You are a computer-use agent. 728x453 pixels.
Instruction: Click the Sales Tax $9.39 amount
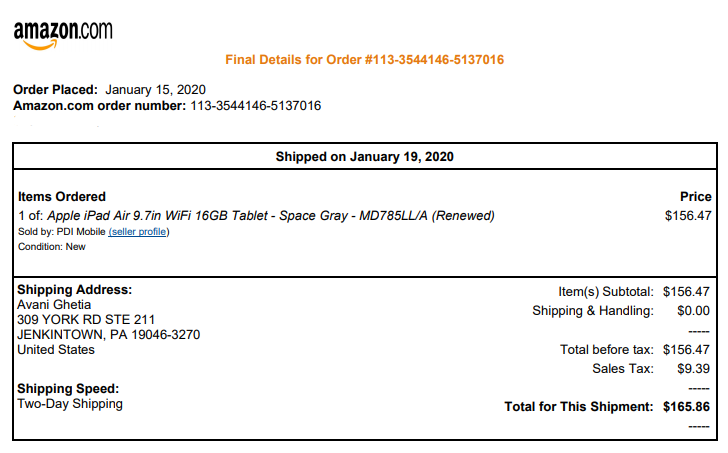pyautogui.click(x=691, y=369)
